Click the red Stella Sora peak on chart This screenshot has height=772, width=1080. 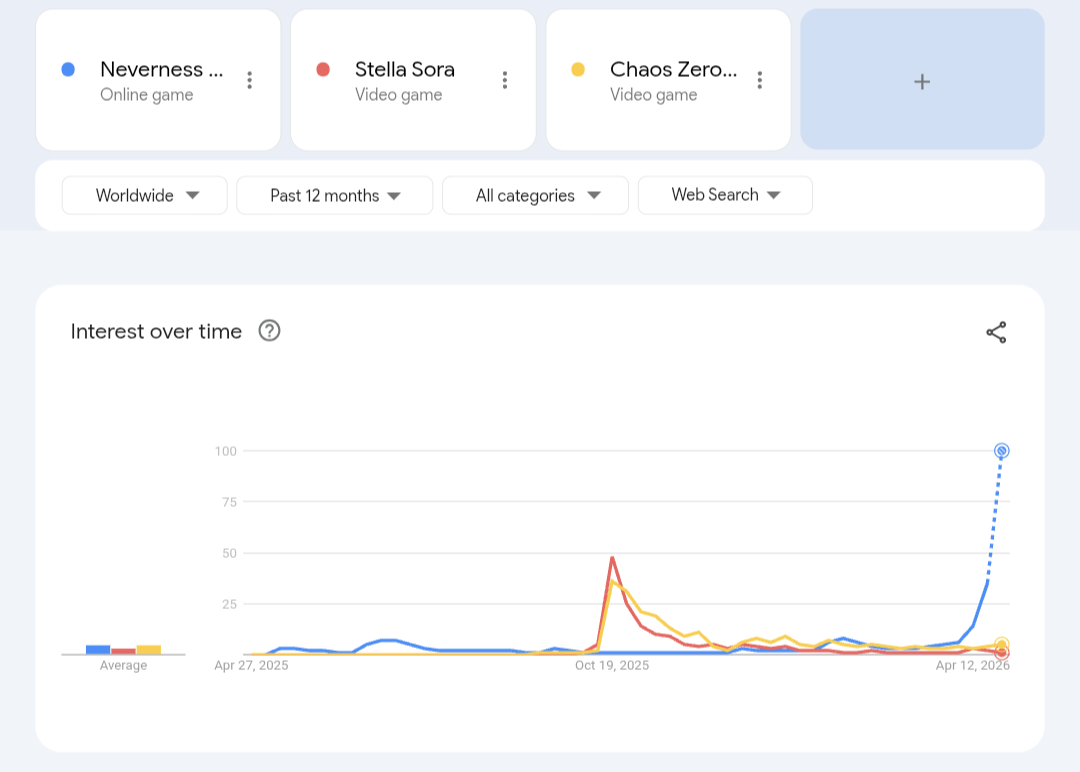(611, 558)
